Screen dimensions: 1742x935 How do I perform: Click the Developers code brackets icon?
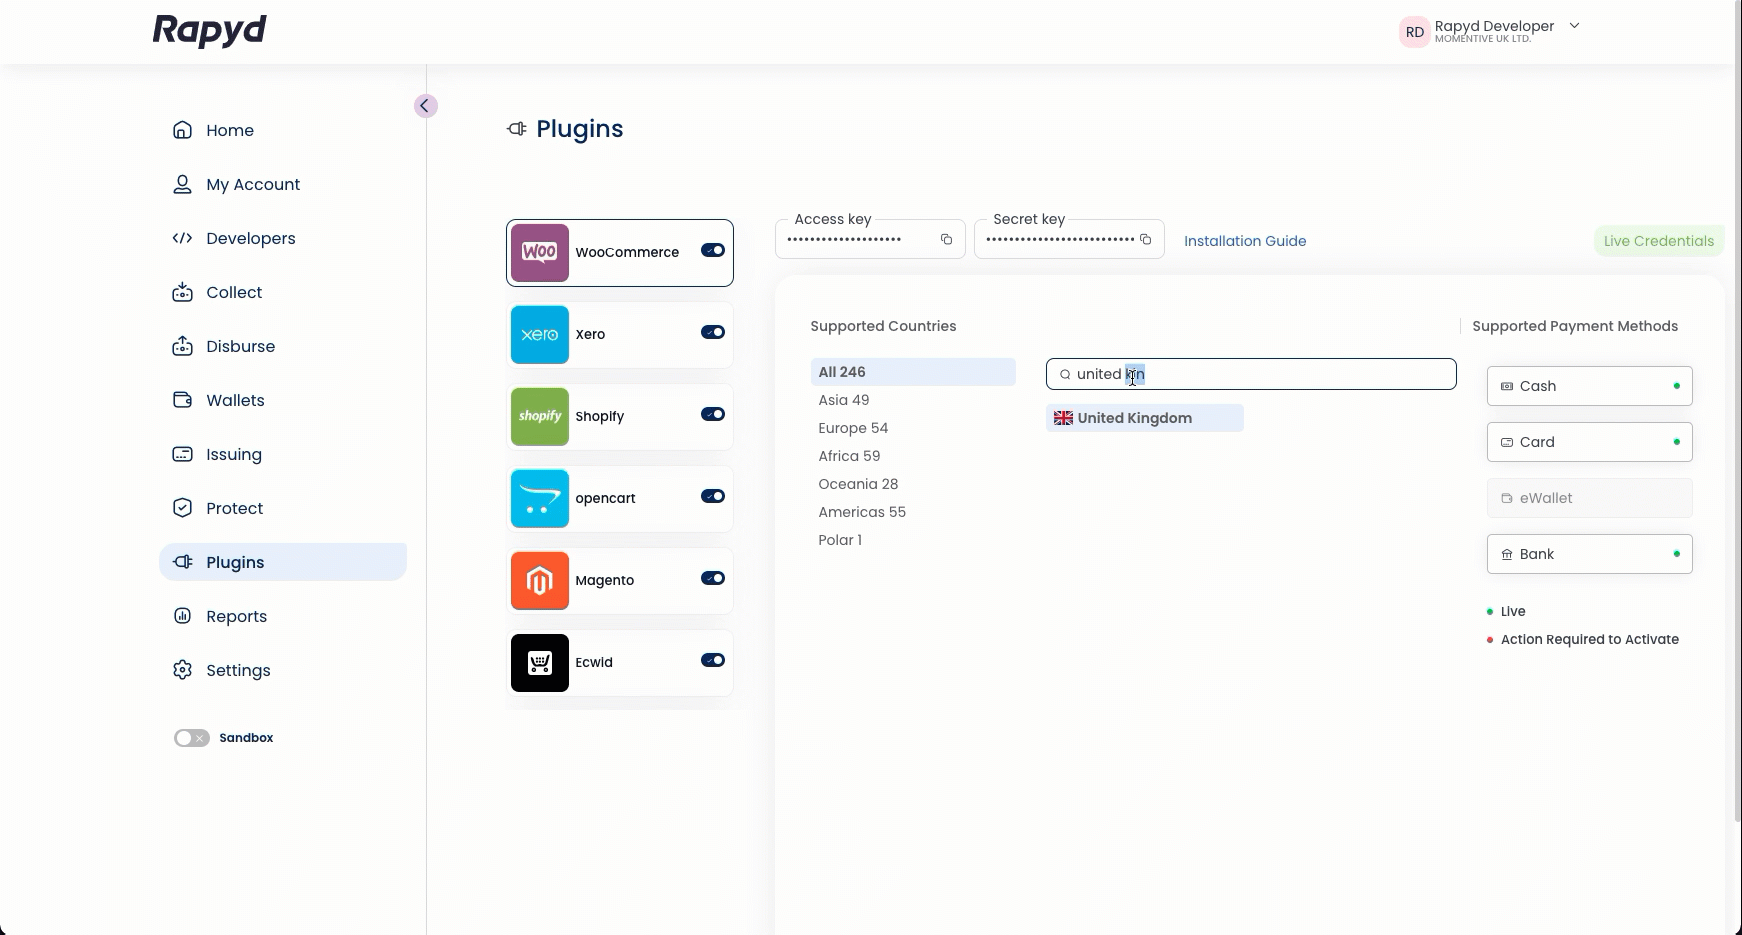click(x=182, y=238)
